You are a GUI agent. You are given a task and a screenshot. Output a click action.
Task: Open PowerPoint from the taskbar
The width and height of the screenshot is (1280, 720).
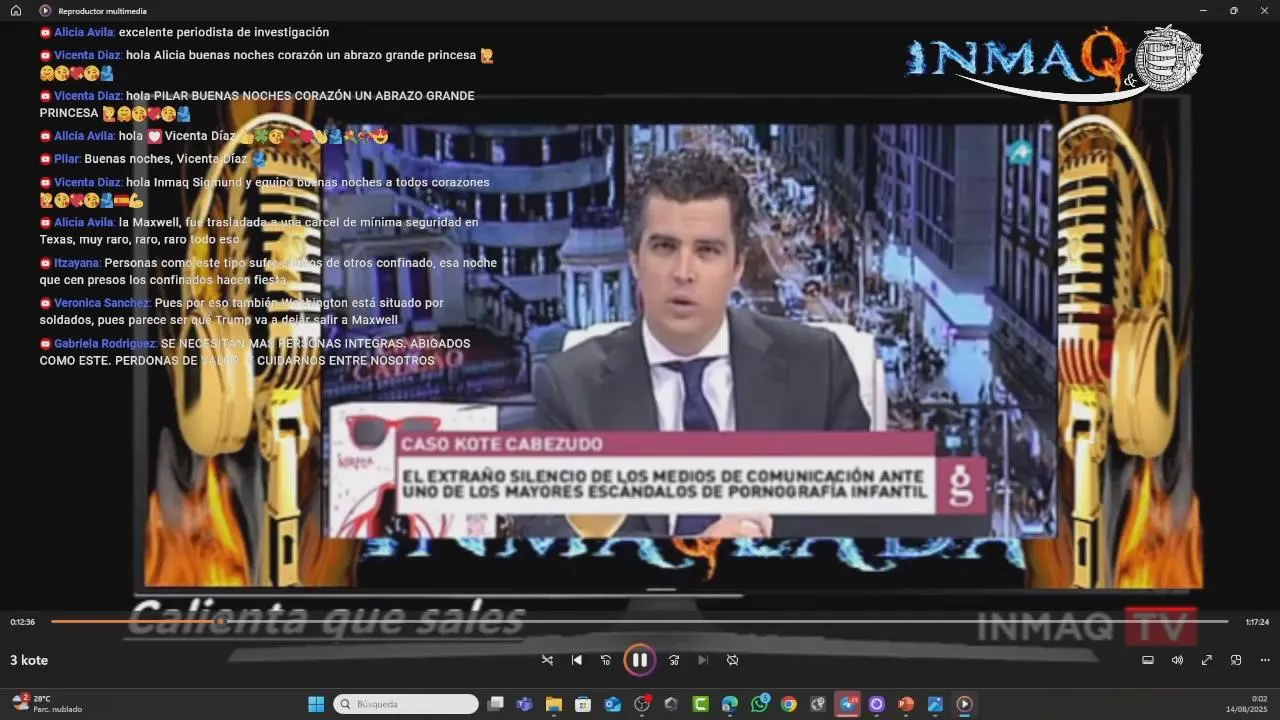pos(906,704)
